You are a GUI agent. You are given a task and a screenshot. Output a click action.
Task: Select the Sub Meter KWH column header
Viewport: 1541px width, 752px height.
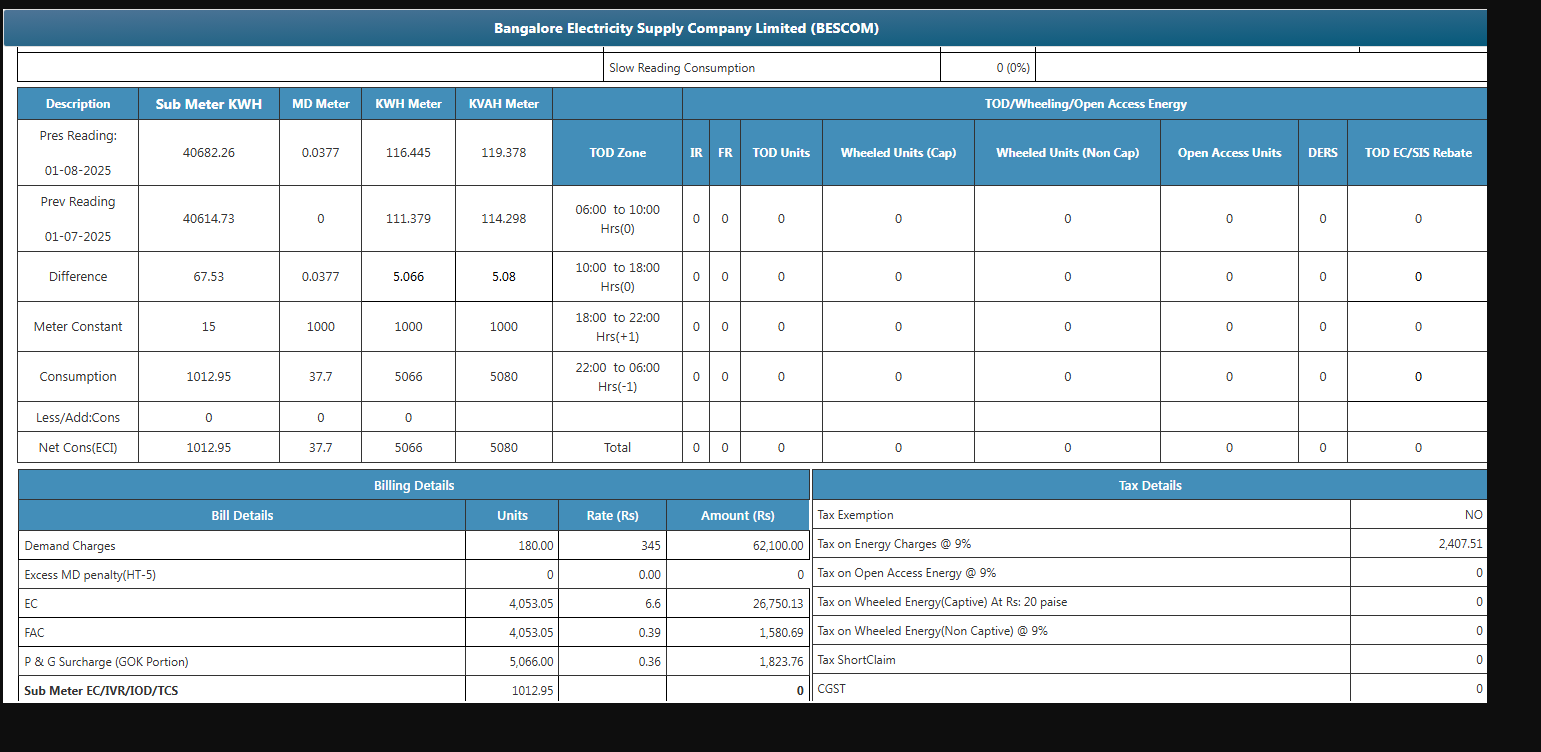(x=208, y=104)
